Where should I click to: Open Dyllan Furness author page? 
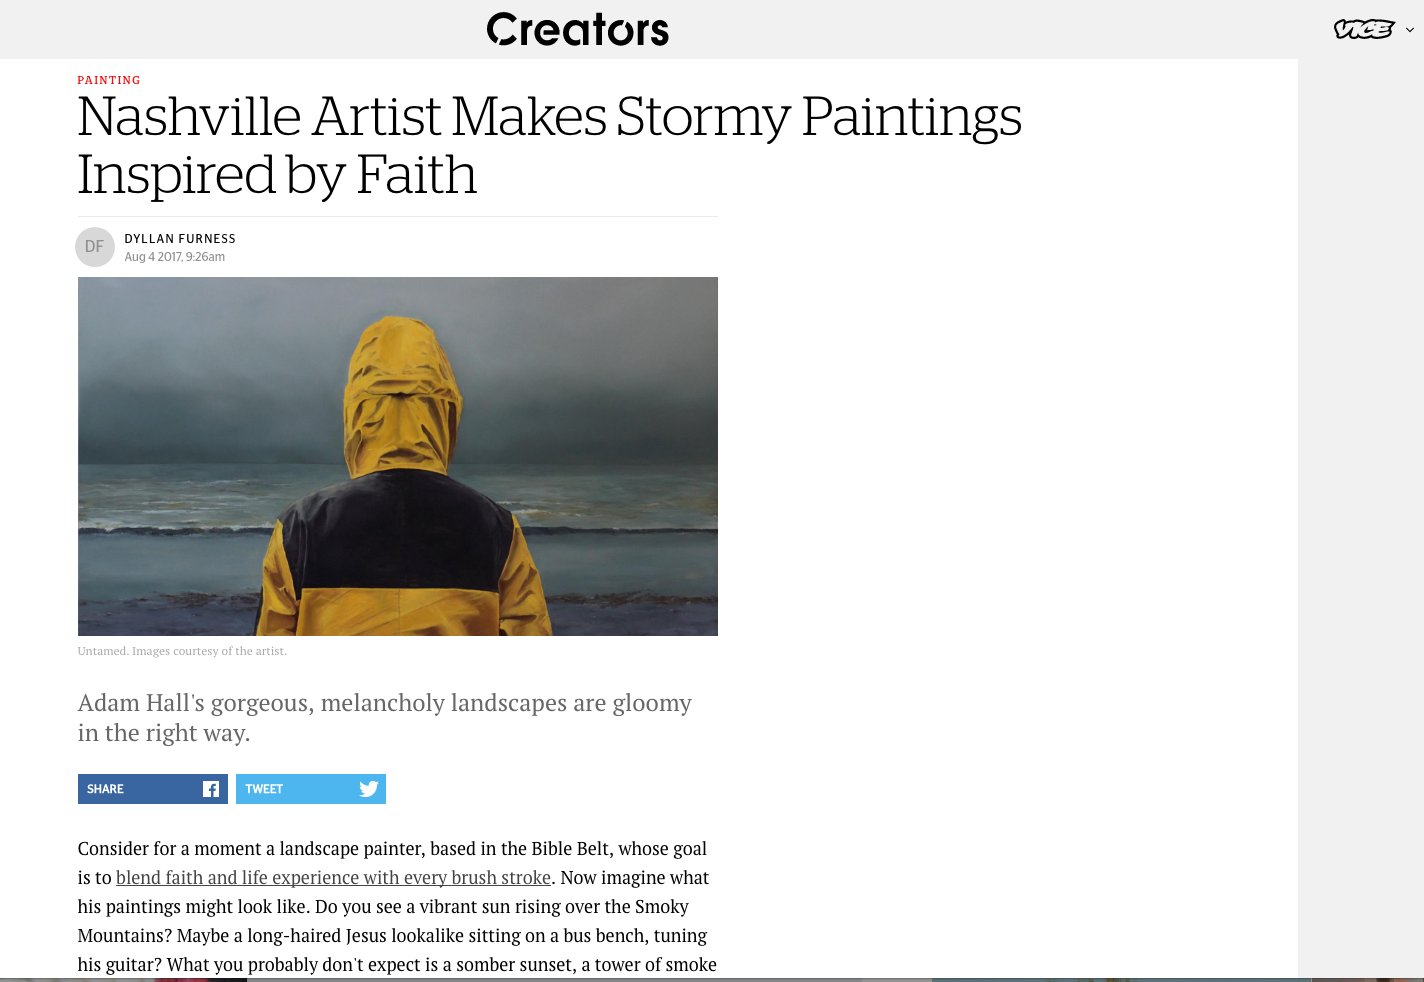click(180, 239)
